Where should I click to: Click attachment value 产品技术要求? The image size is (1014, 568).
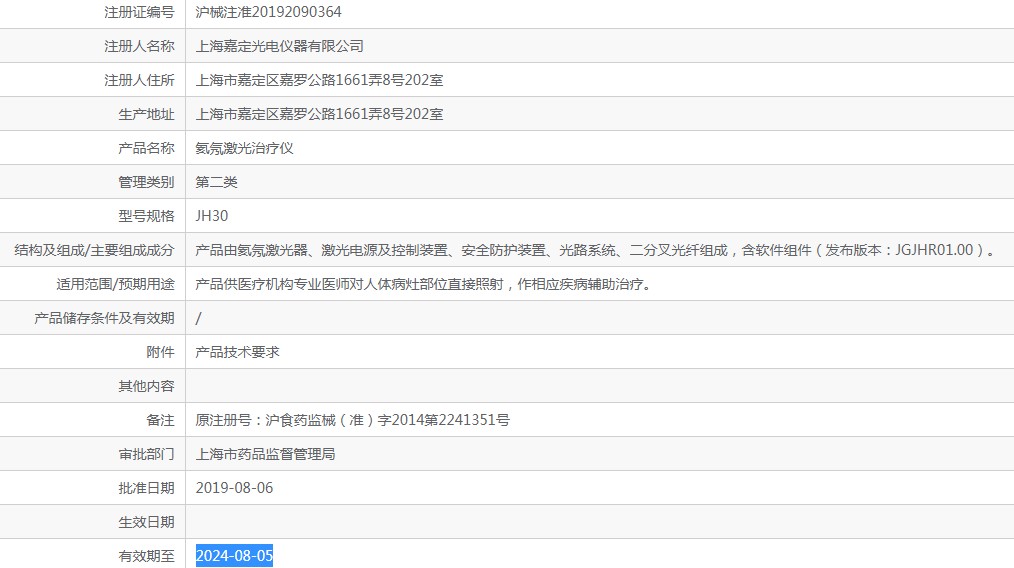coord(237,352)
